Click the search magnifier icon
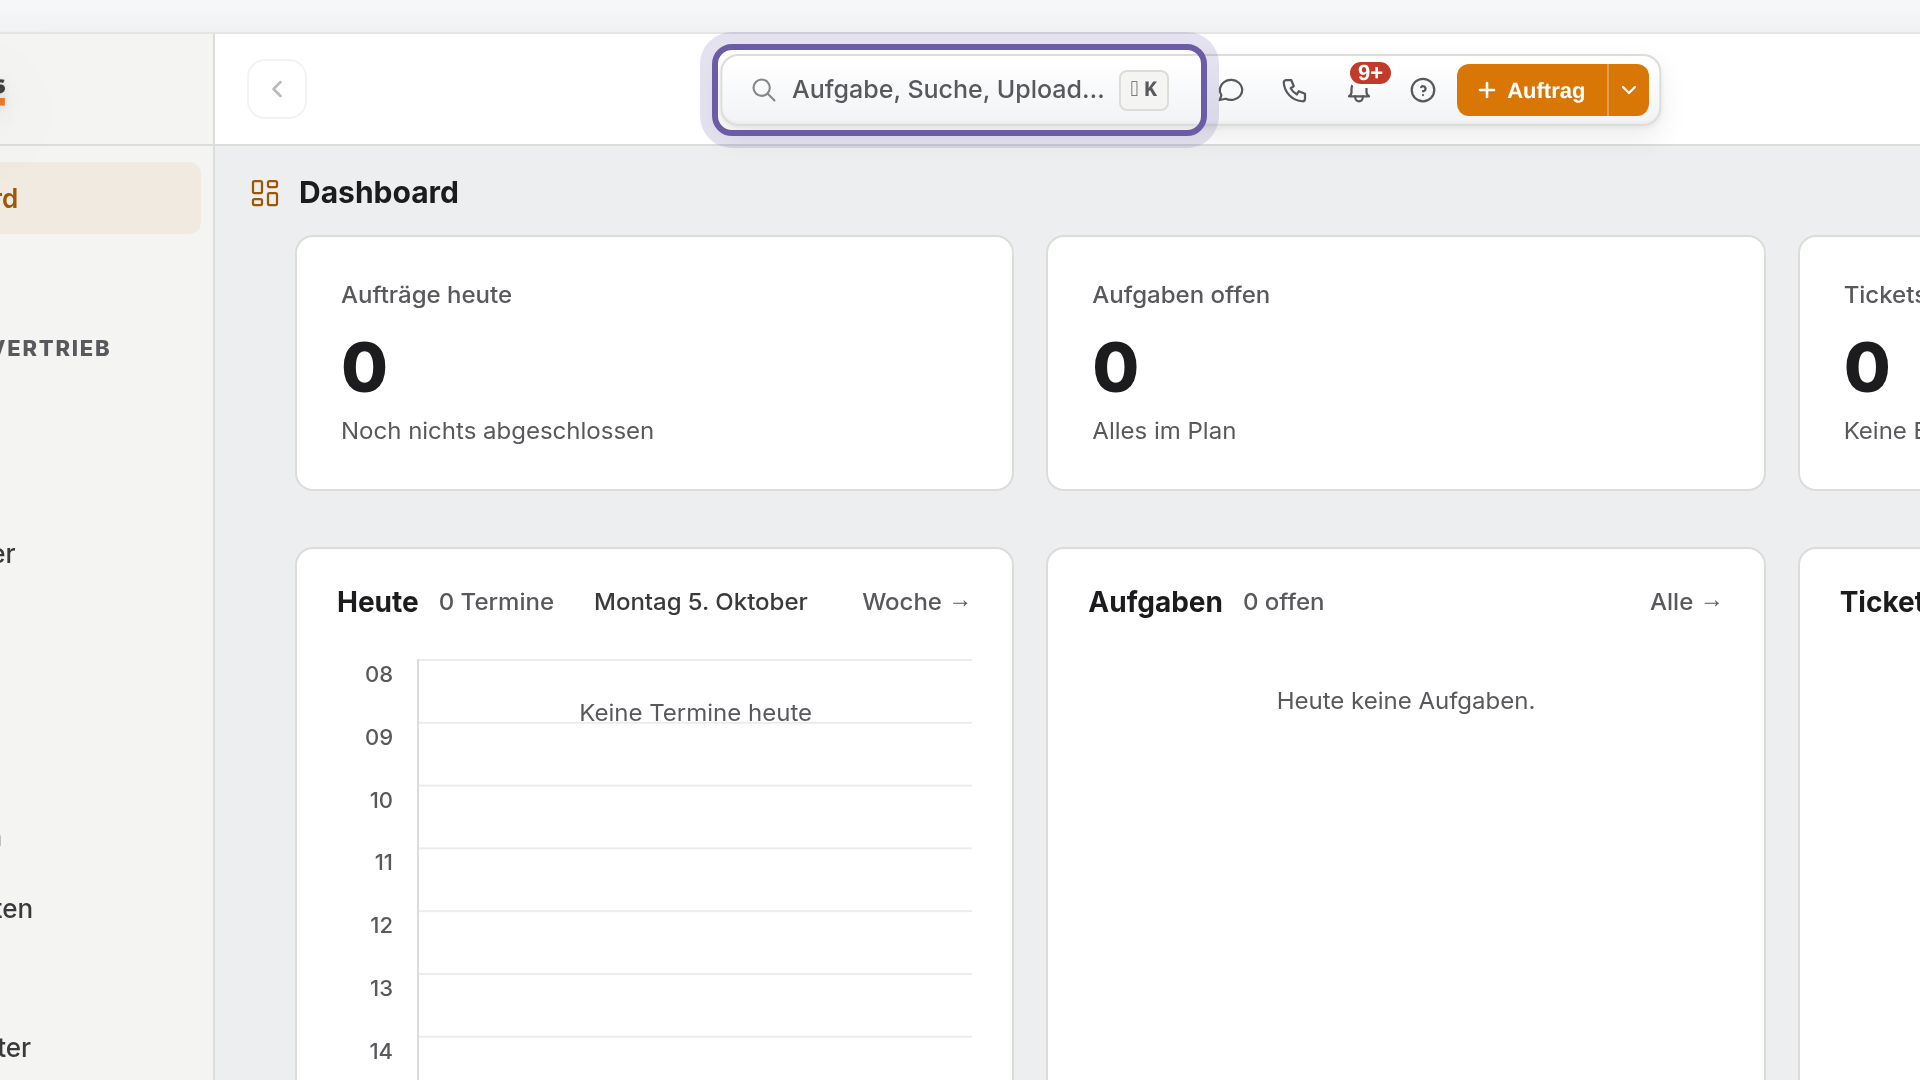The height and width of the screenshot is (1080, 1920). (x=764, y=90)
